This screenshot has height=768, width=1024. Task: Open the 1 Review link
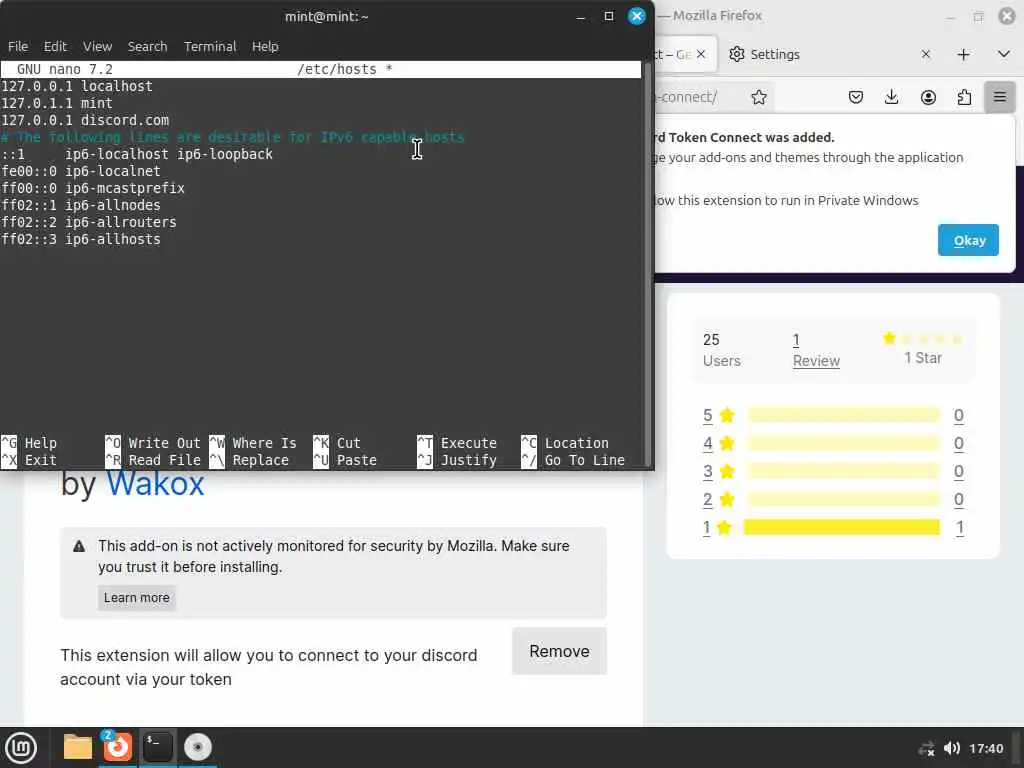point(816,350)
